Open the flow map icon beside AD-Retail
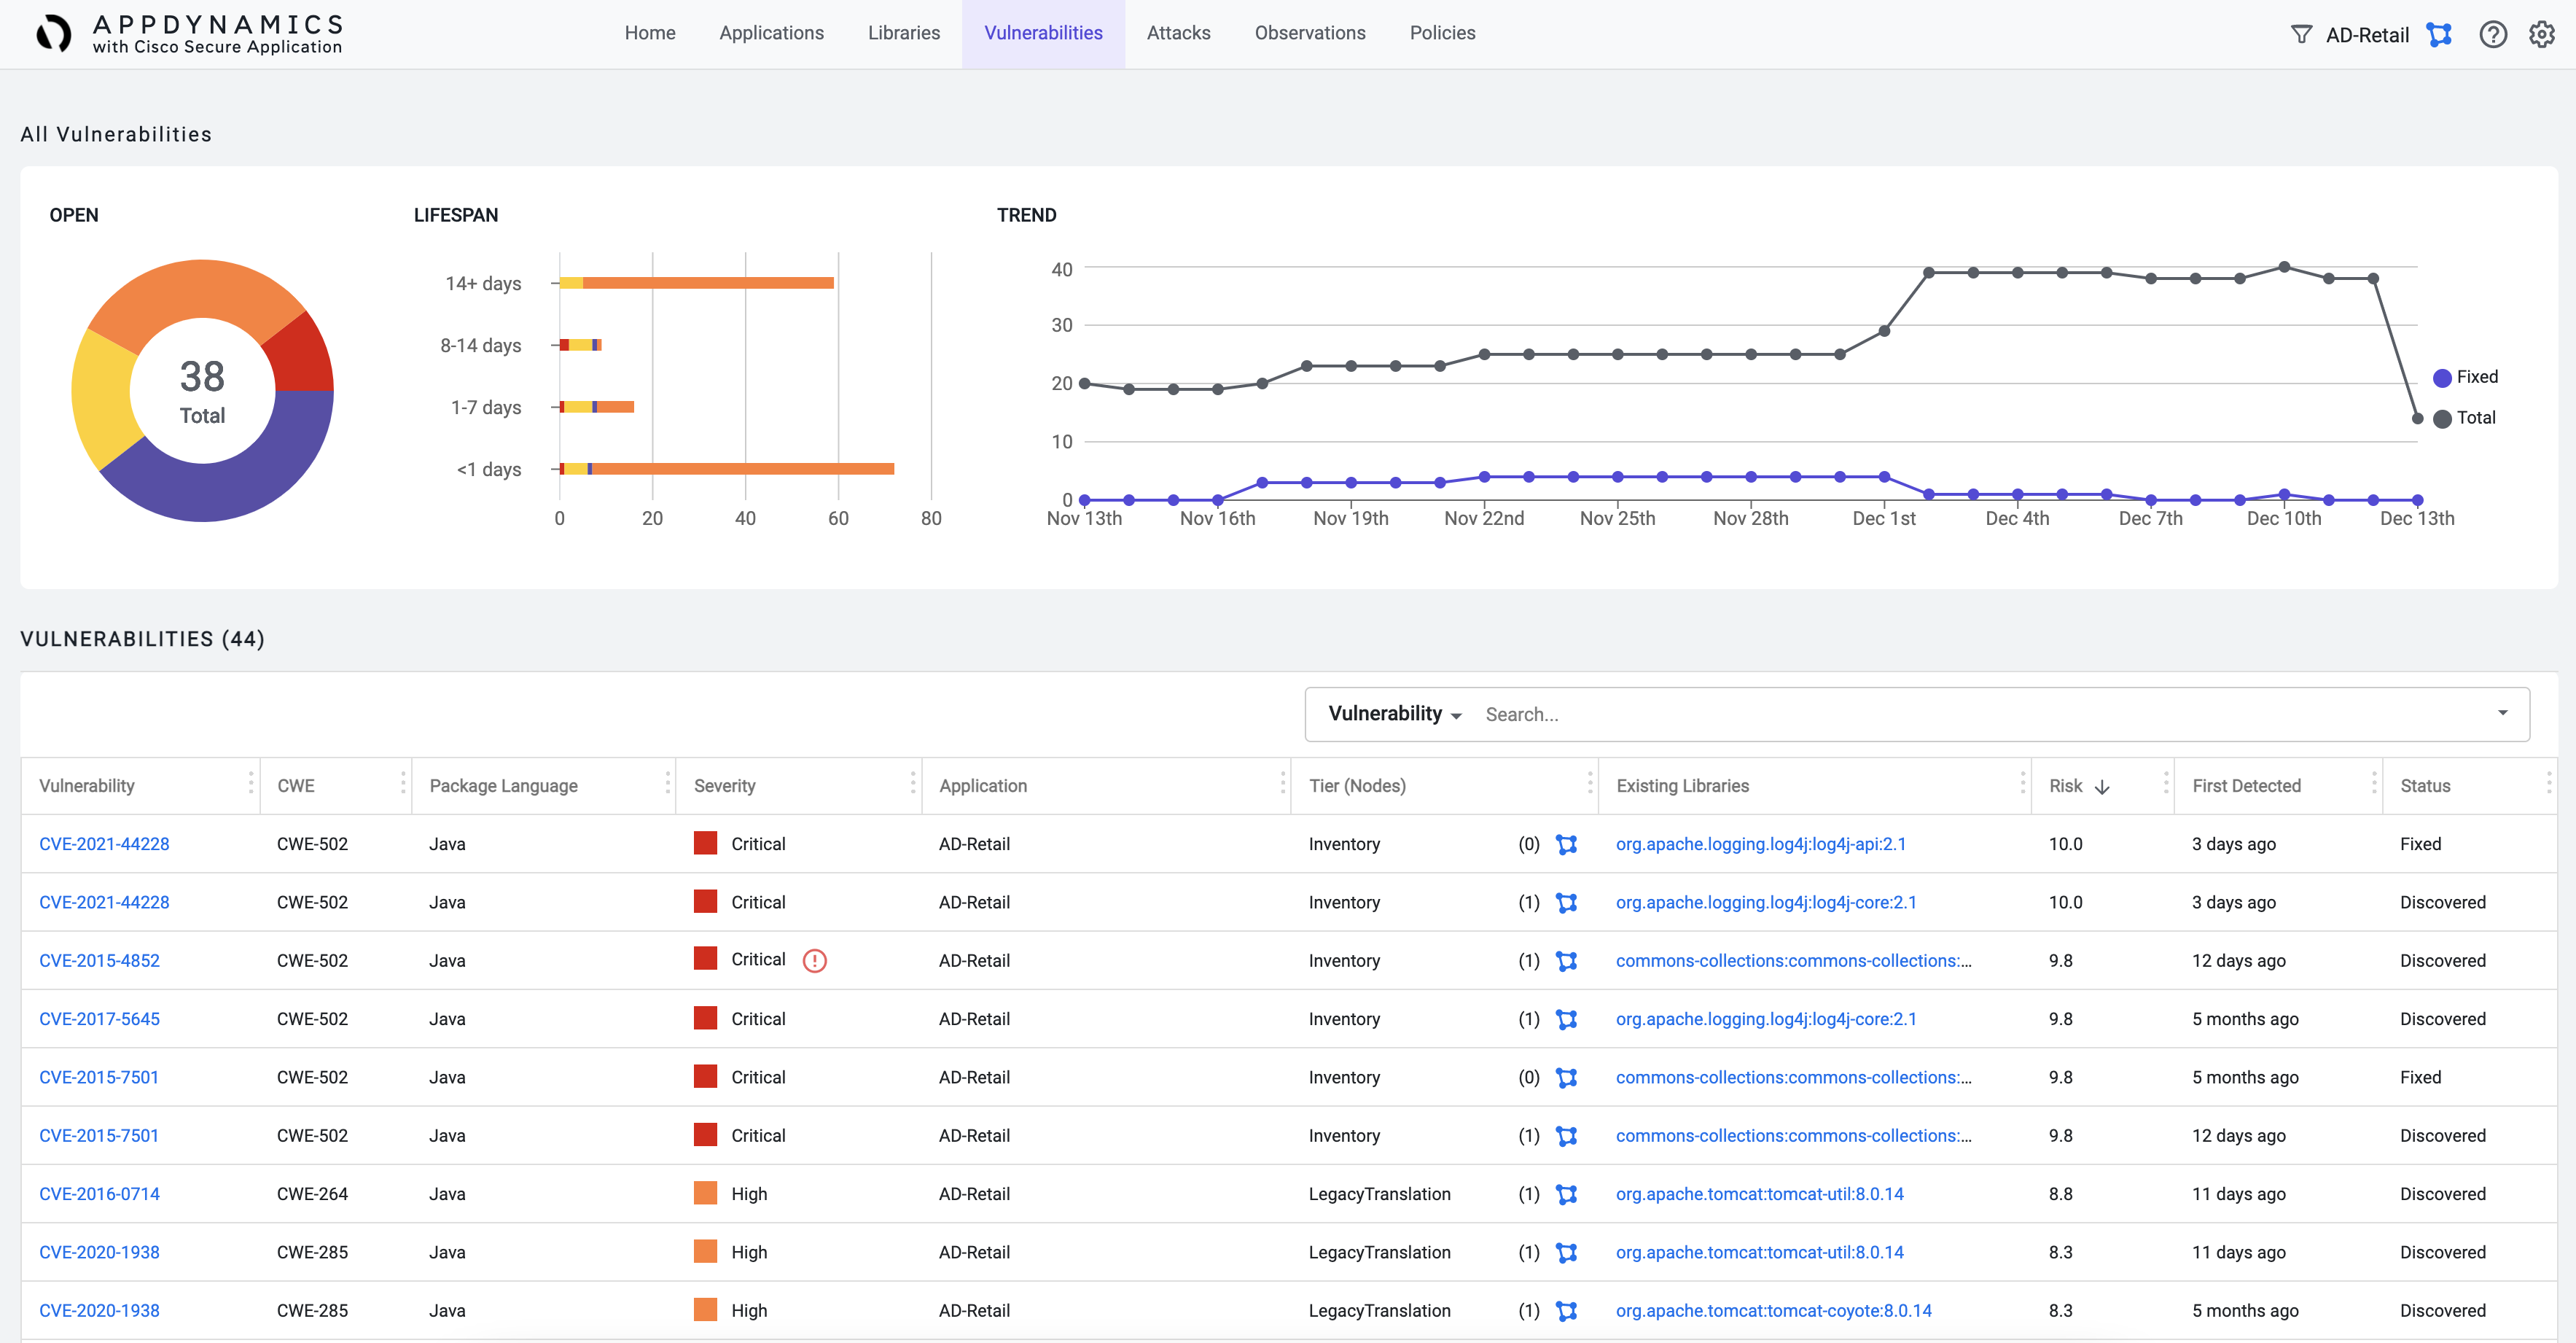This screenshot has height=1343, width=2576. (2439, 35)
